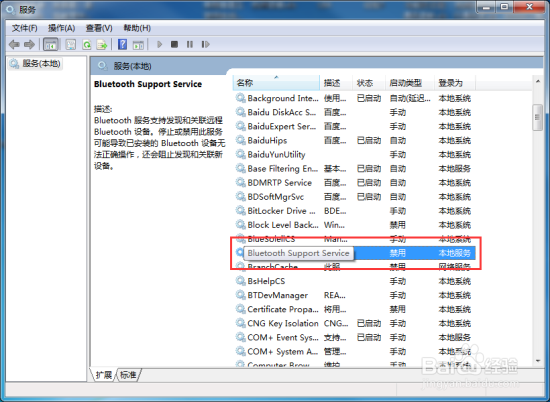Click the gear icon beside BDMRTP Service
The image size is (550, 402).
click(x=240, y=182)
